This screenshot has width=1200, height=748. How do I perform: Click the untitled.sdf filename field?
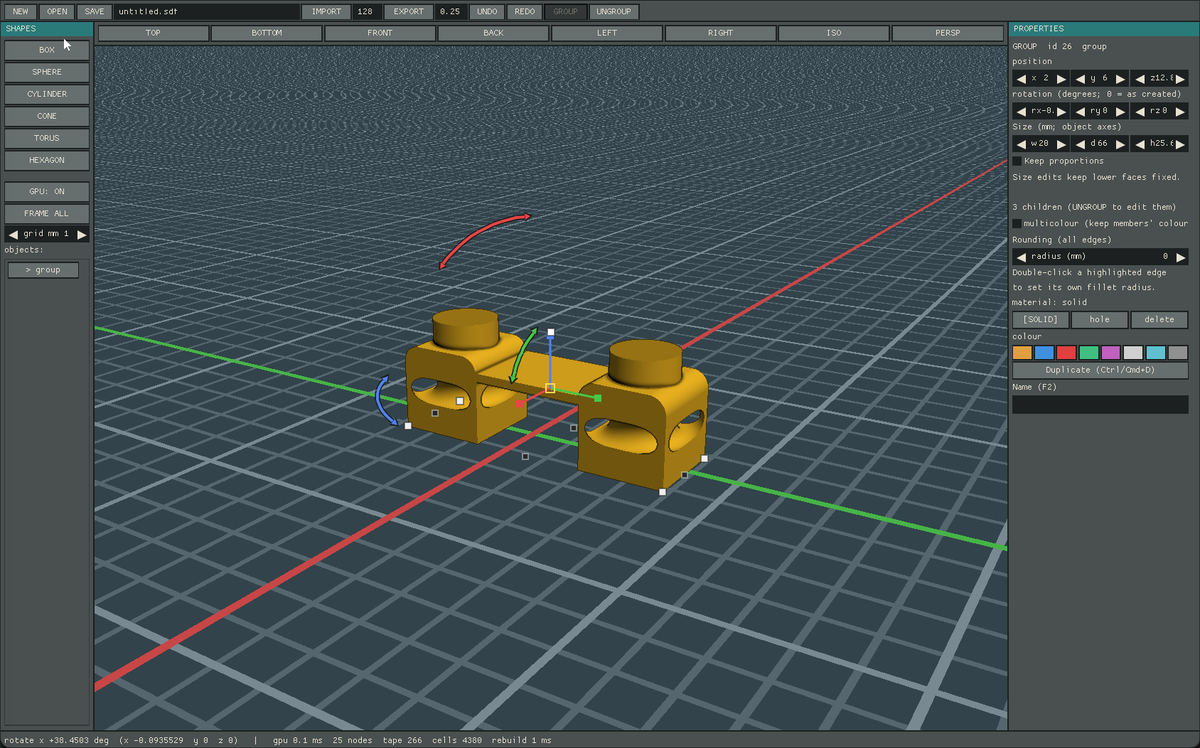tap(207, 12)
